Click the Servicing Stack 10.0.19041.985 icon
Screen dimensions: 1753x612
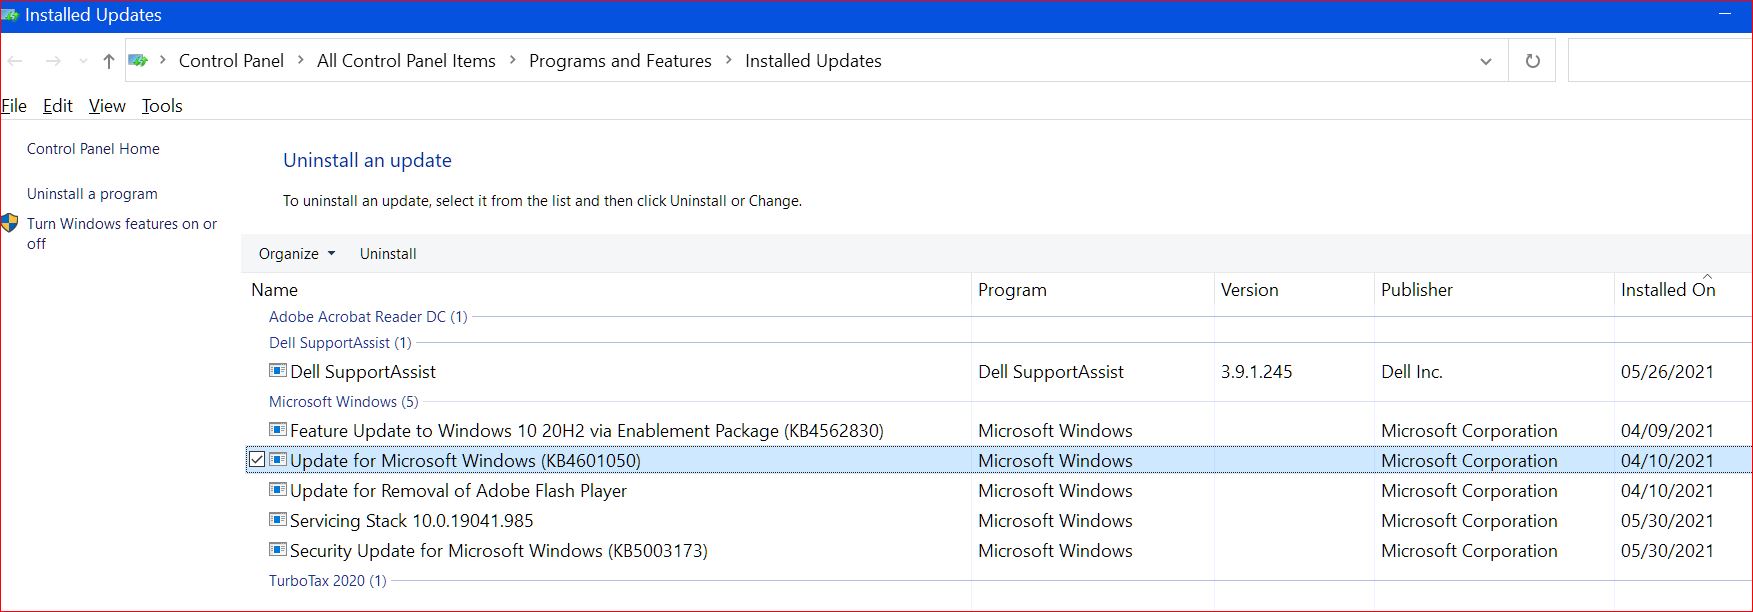tap(278, 520)
